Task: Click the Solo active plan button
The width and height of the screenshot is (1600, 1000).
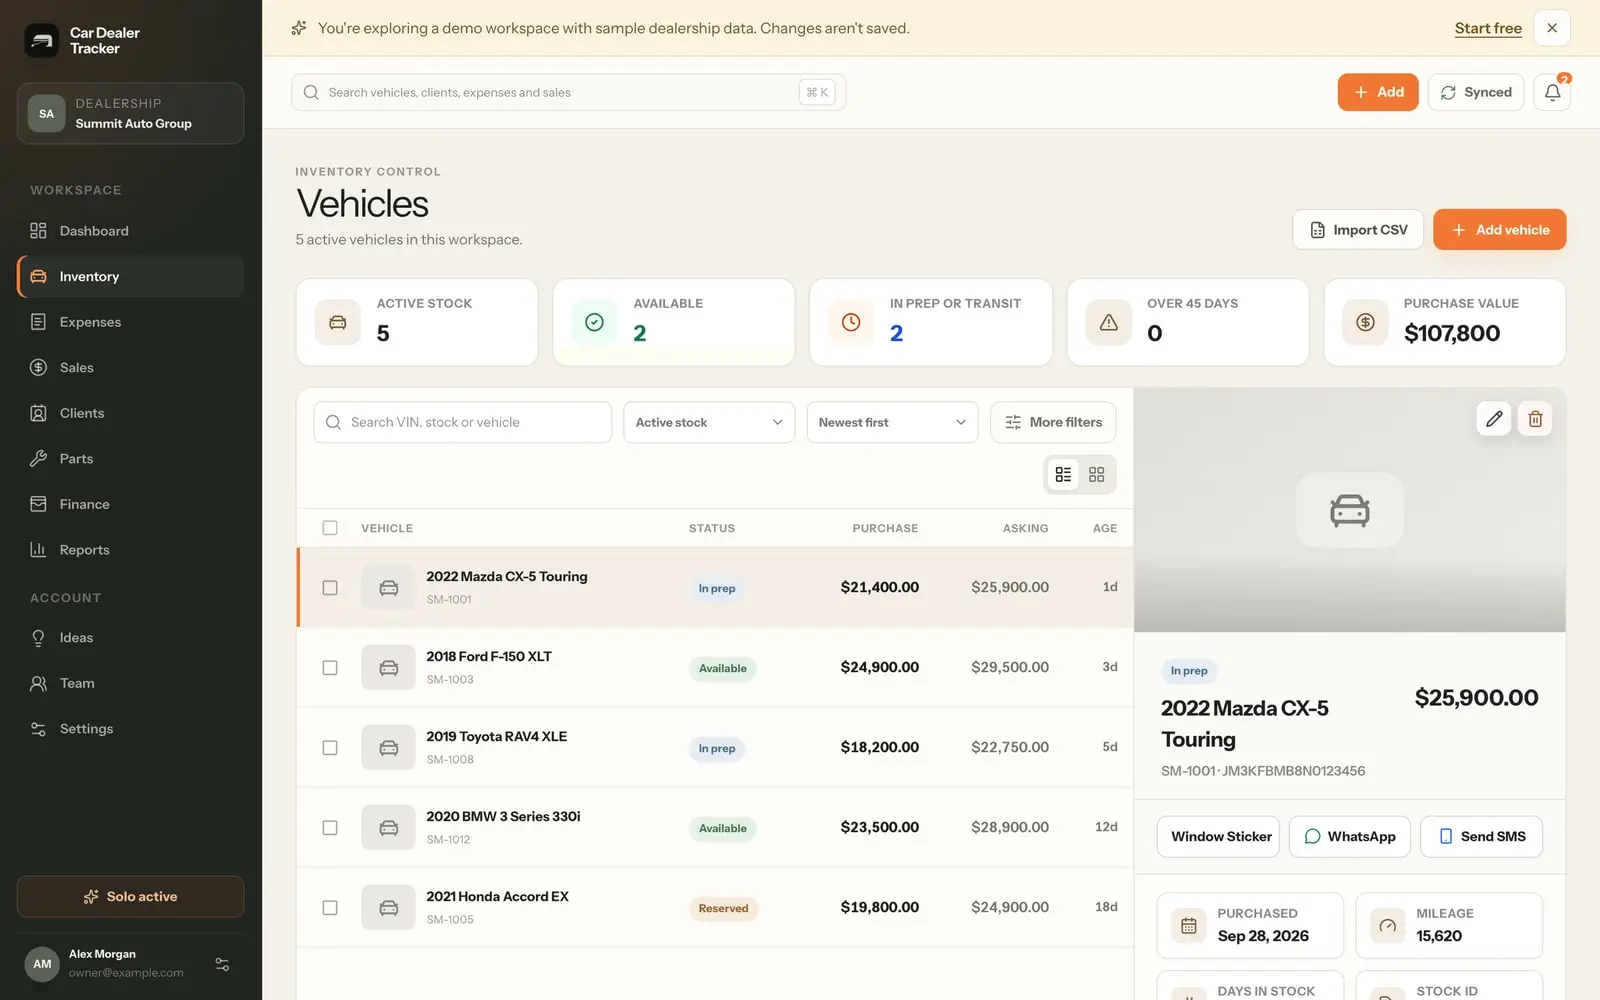Action: click(130, 896)
